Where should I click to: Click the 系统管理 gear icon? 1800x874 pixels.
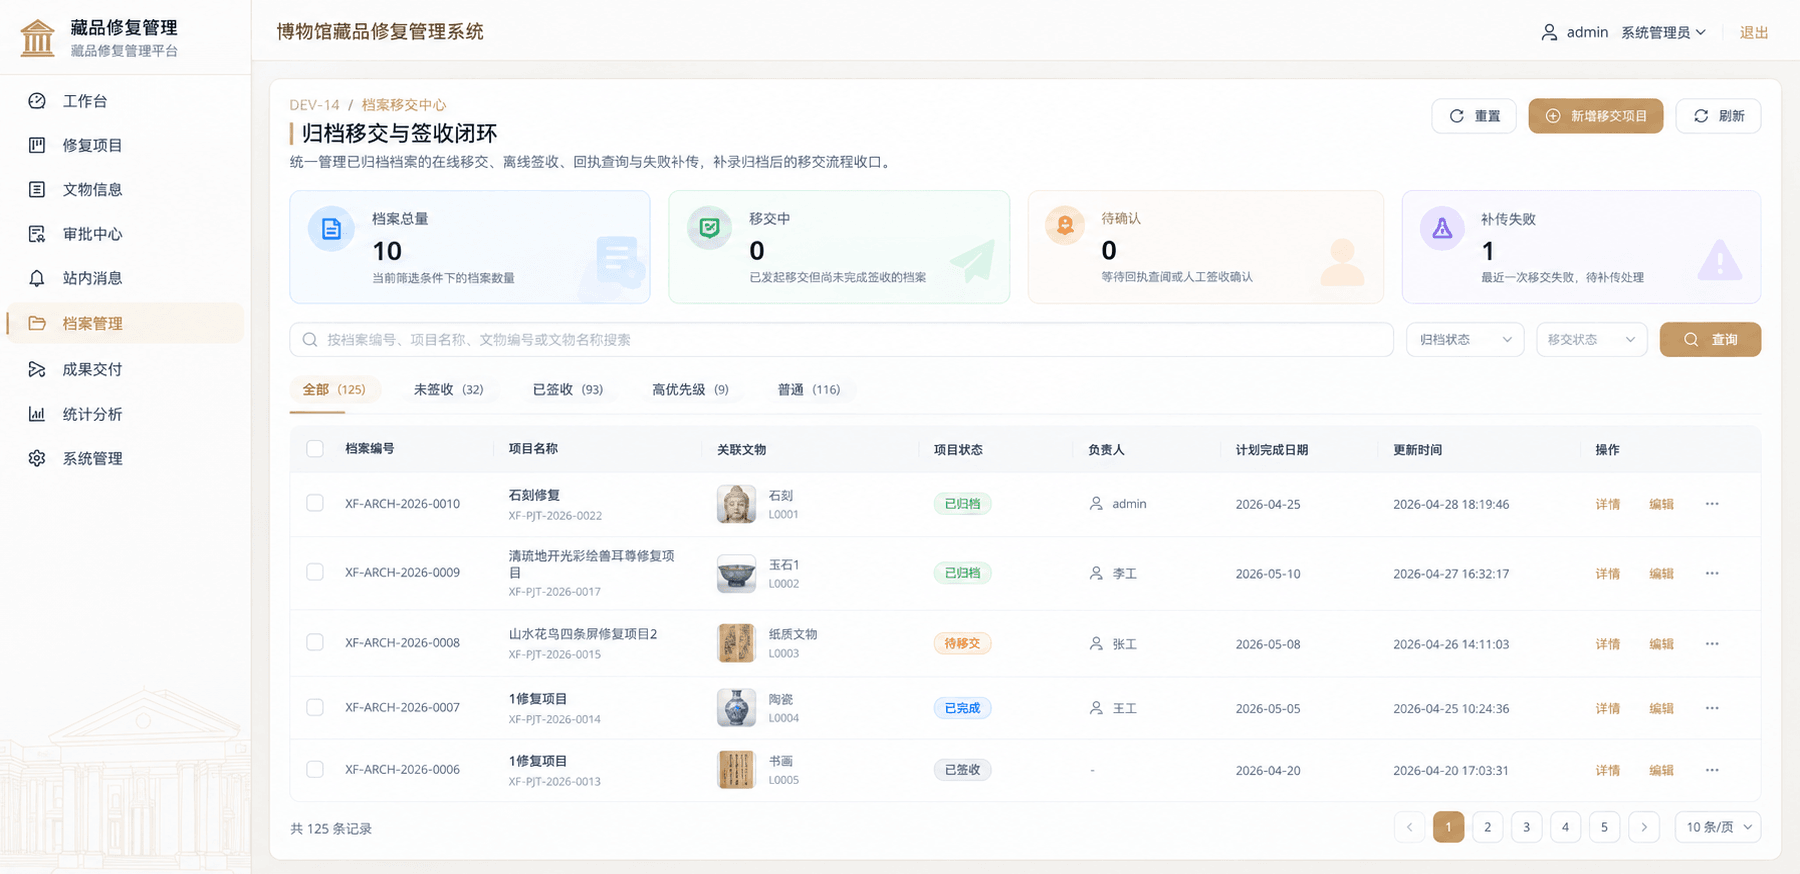click(37, 458)
